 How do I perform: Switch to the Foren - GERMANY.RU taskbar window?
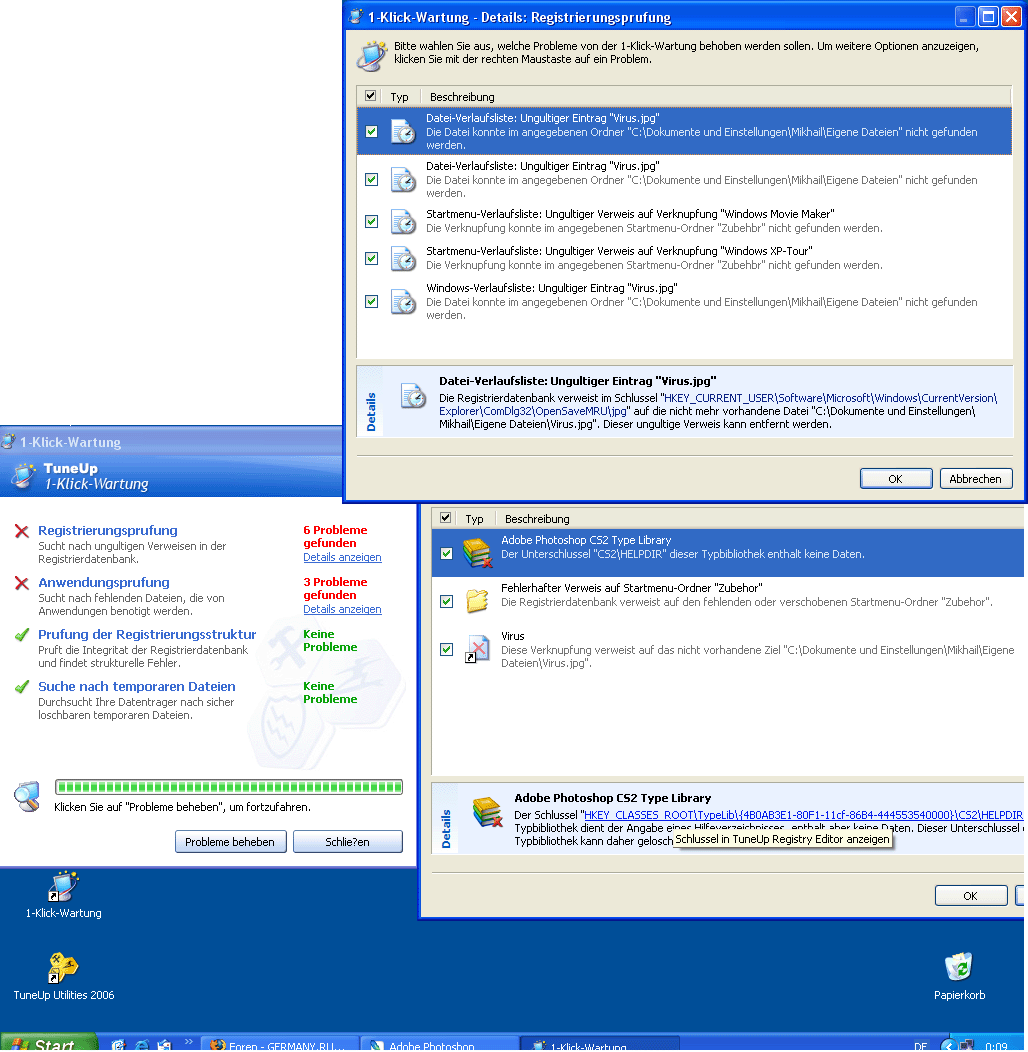(278, 1044)
